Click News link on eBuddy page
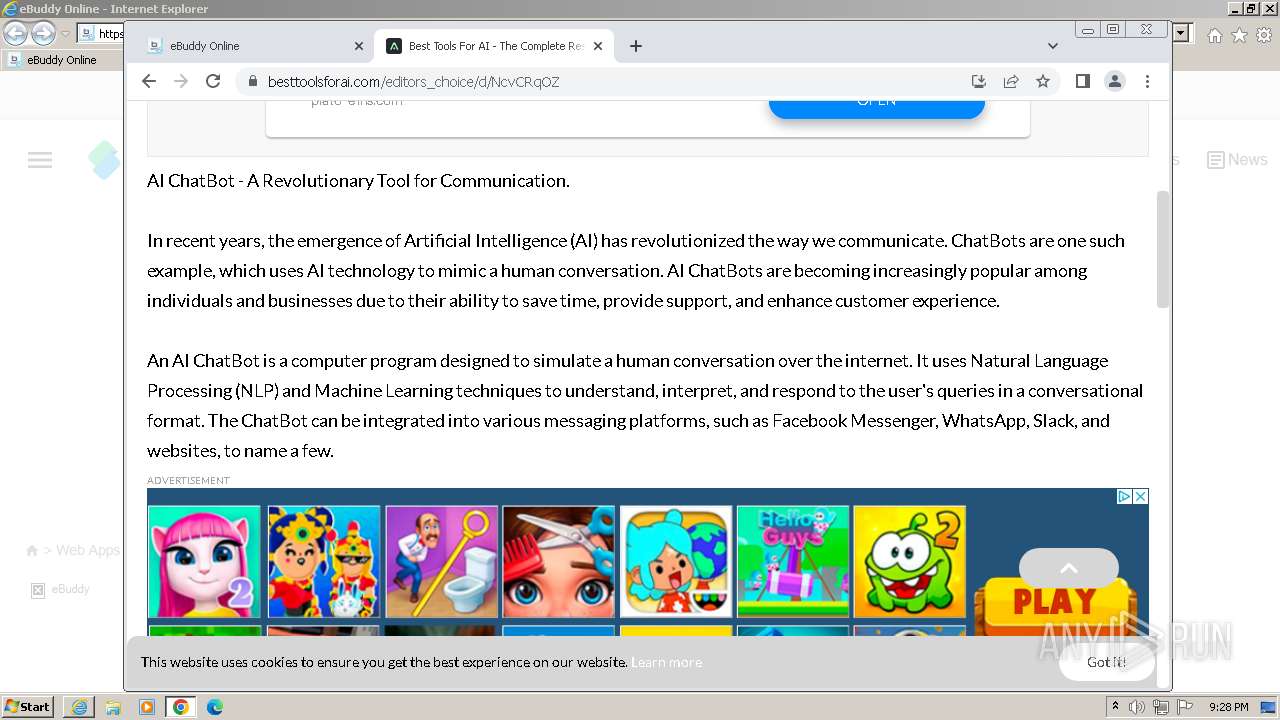The width and height of the screenshot is (1280, 720). [1237, 160]
